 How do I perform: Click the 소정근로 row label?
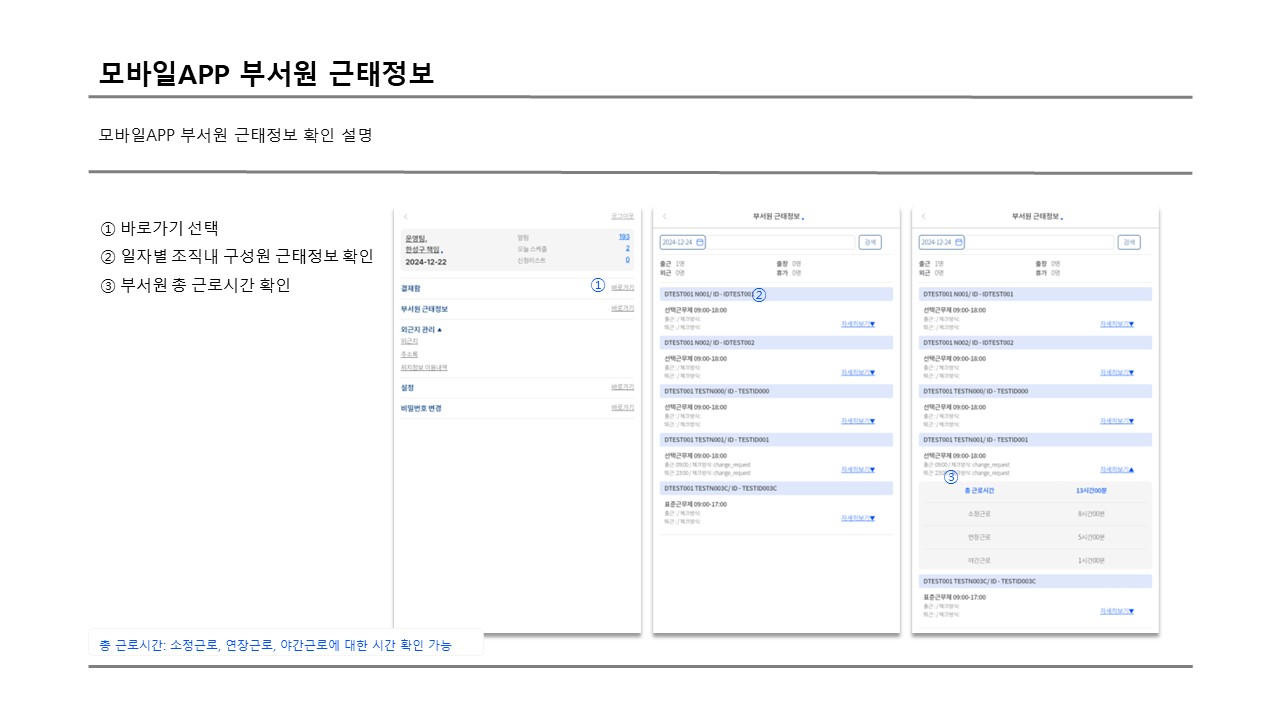979,514
